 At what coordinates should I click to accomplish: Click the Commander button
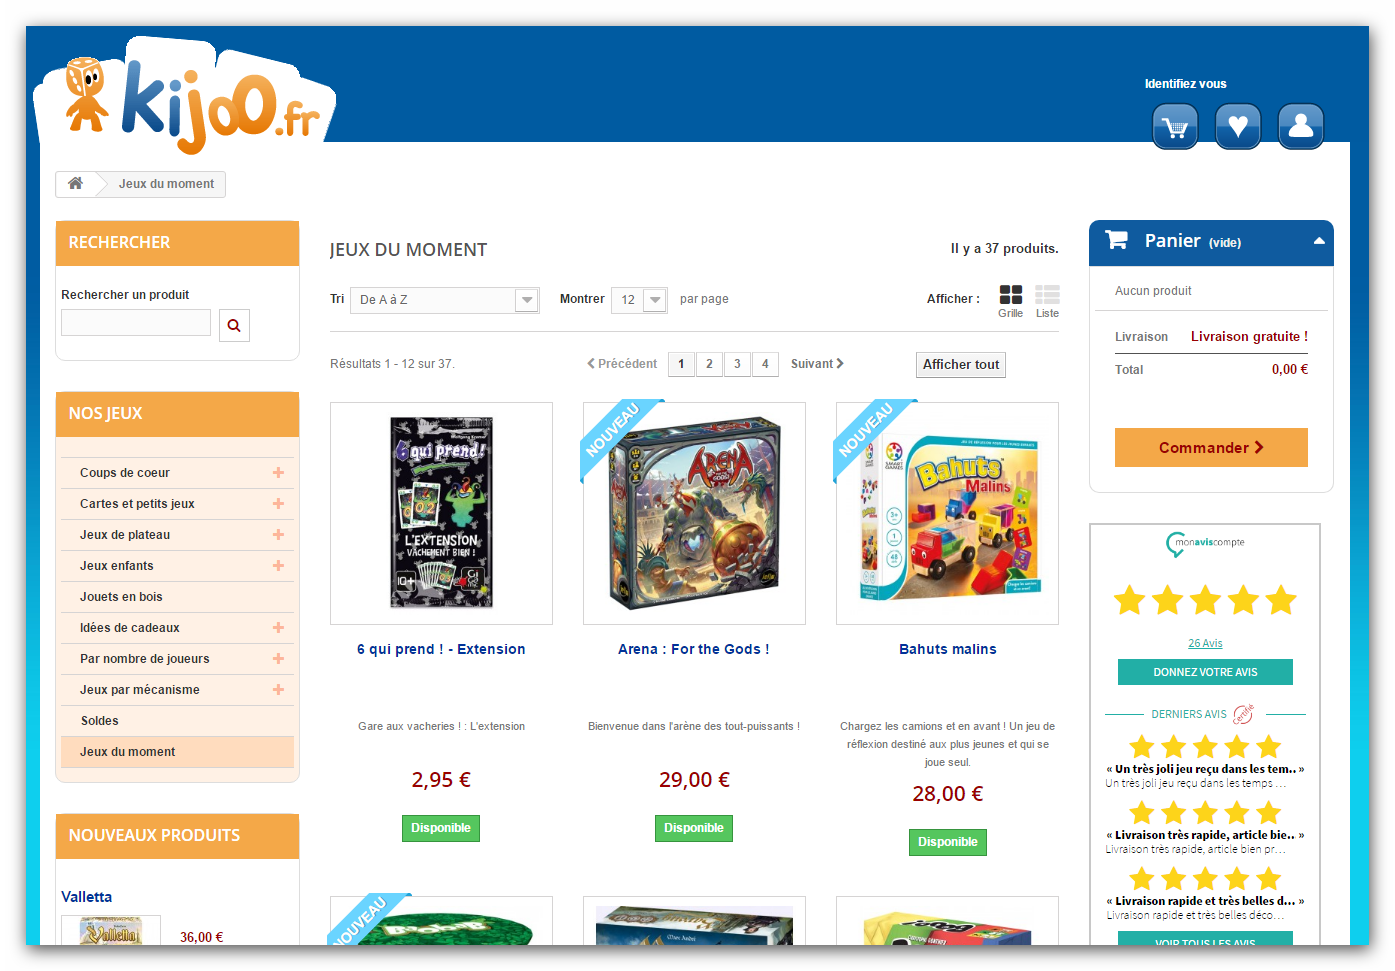point(1211,448)
